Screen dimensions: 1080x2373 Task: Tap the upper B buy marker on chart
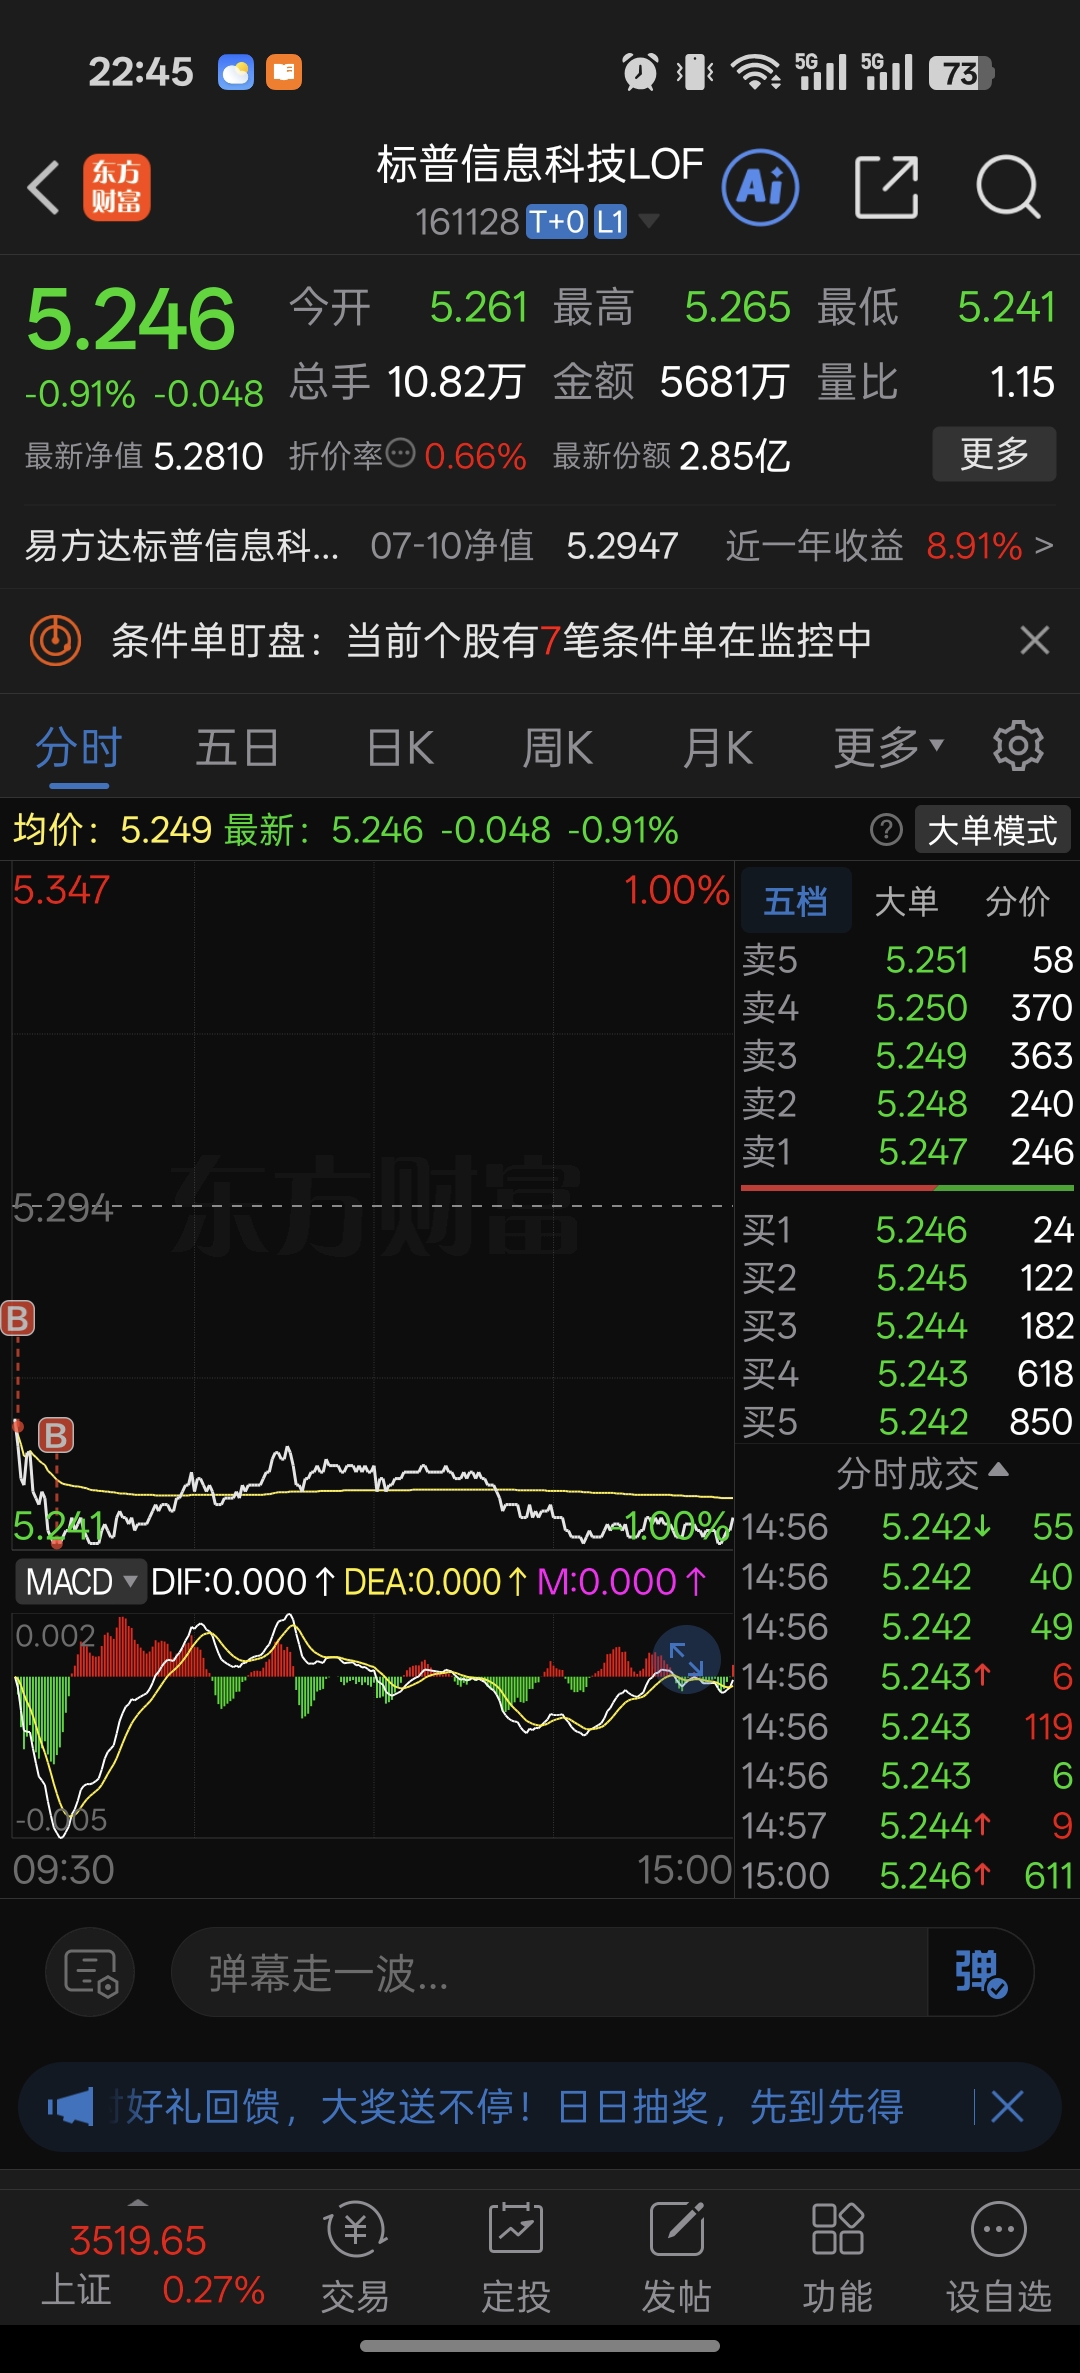point(18,1318)
